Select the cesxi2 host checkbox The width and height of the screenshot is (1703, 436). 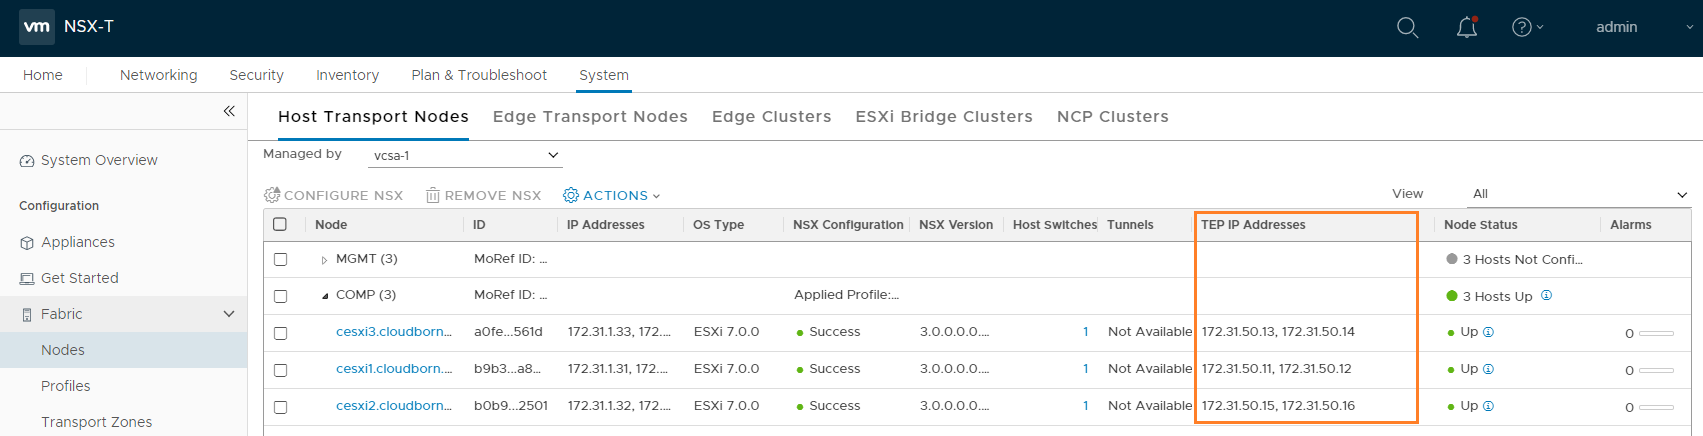tap(280, 407)
